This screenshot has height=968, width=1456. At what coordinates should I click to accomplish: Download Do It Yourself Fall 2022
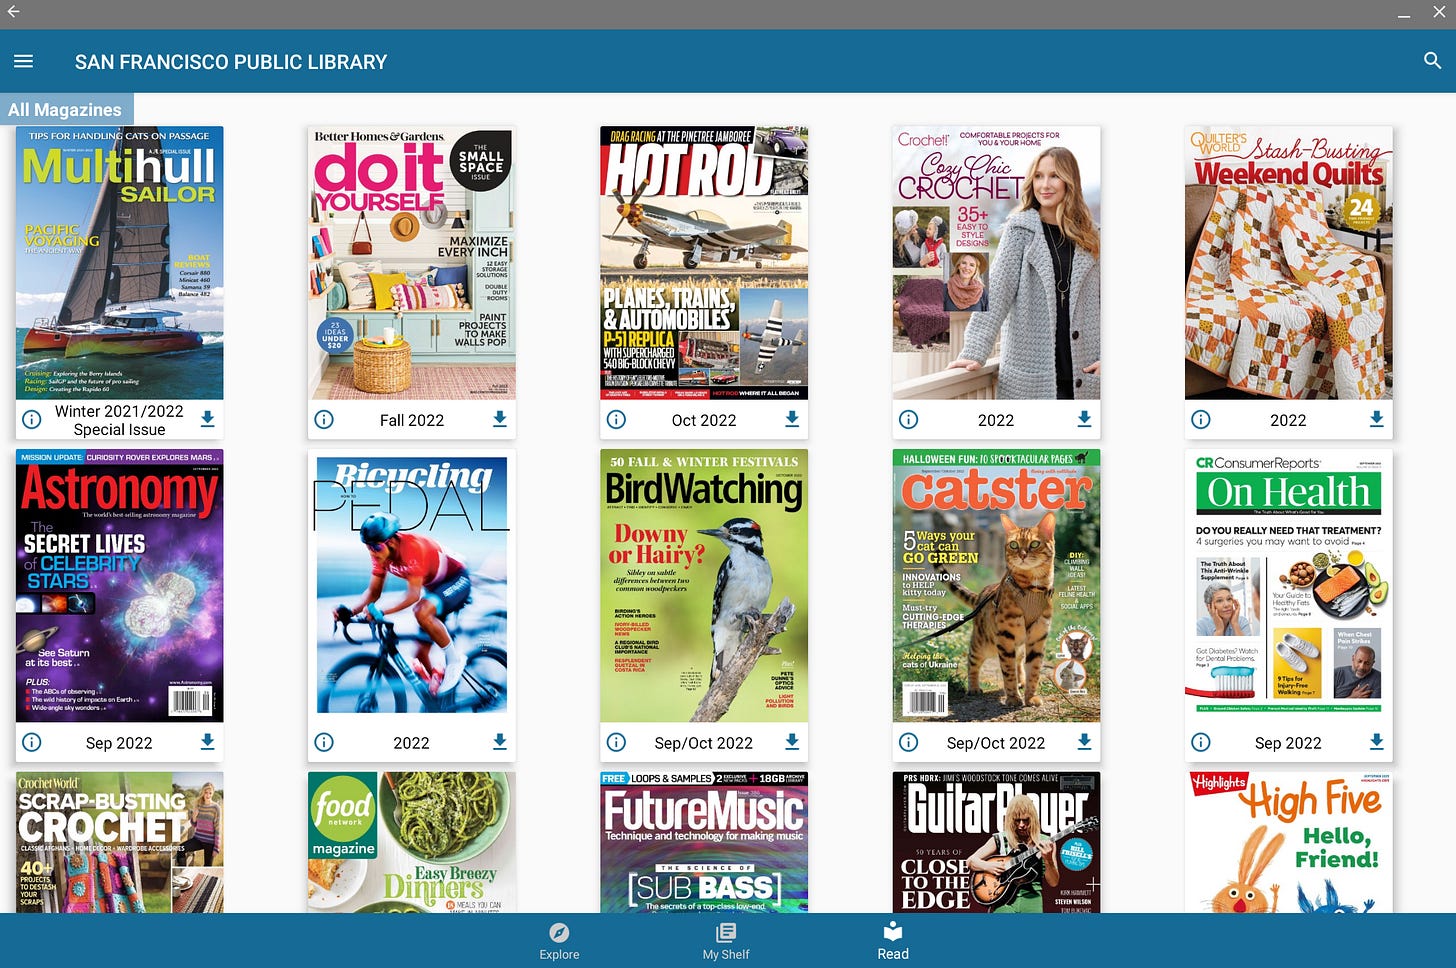(x=499, y=419)
